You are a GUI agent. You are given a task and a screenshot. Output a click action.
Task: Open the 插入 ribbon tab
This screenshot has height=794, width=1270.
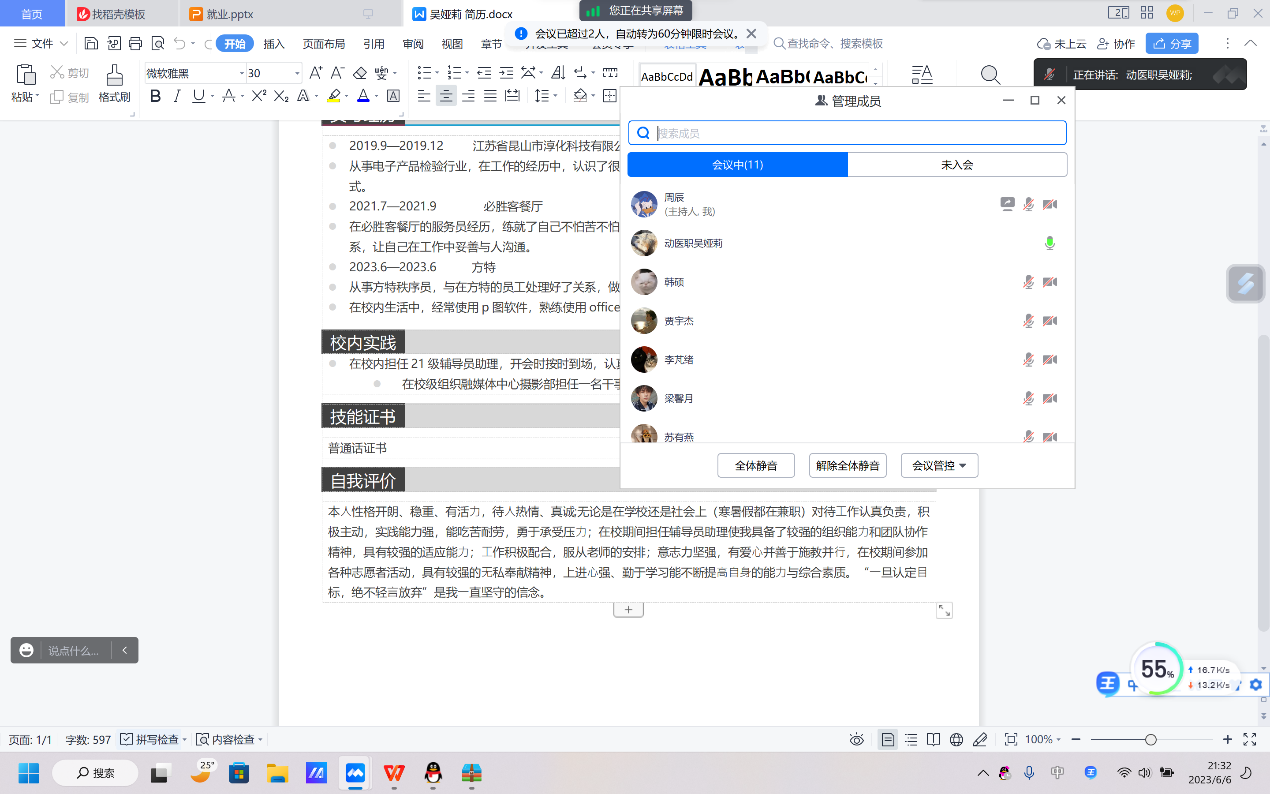pyautogui.click(x=274, y=44)
